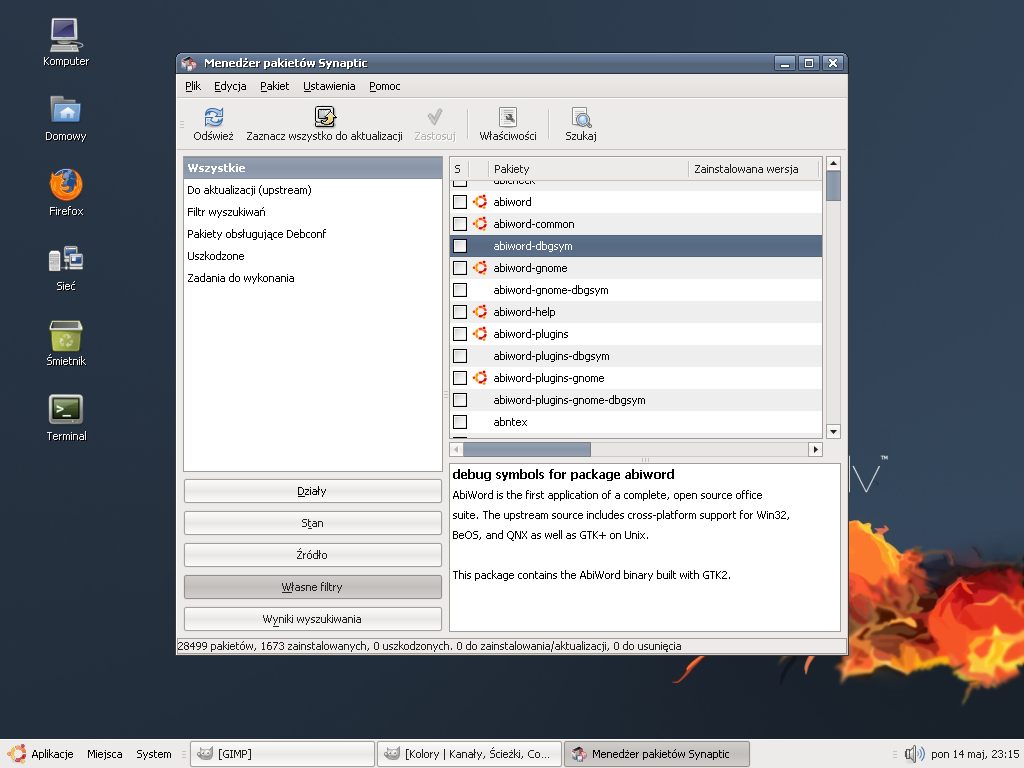The height and width of the screenshot is (768, 1024).
Task: Select Do aktualizacji (upstream) filter
Action: pos(313,190)
